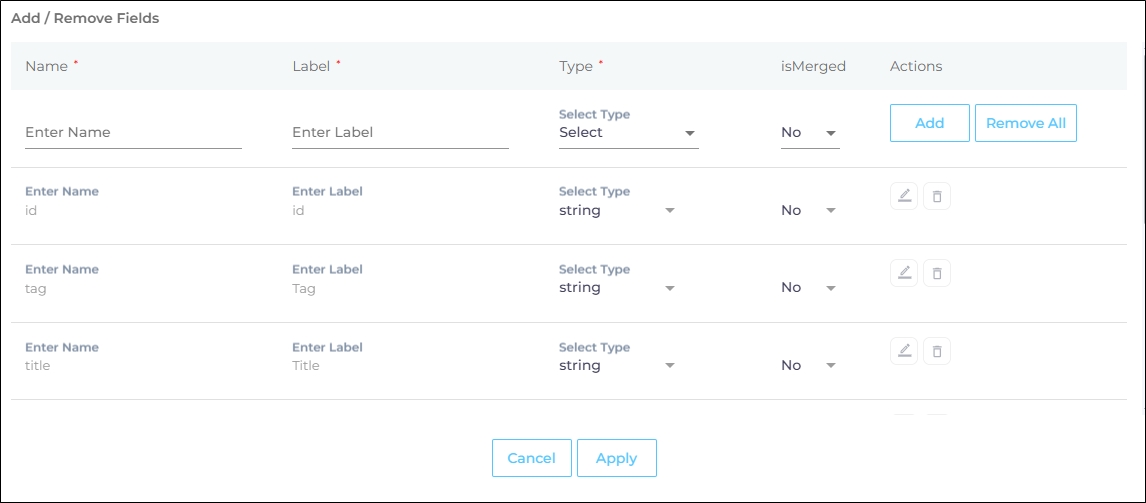Click the edit pencil icon for id row
Screen dimensions: 1146x503
click(x=904, y=196)
